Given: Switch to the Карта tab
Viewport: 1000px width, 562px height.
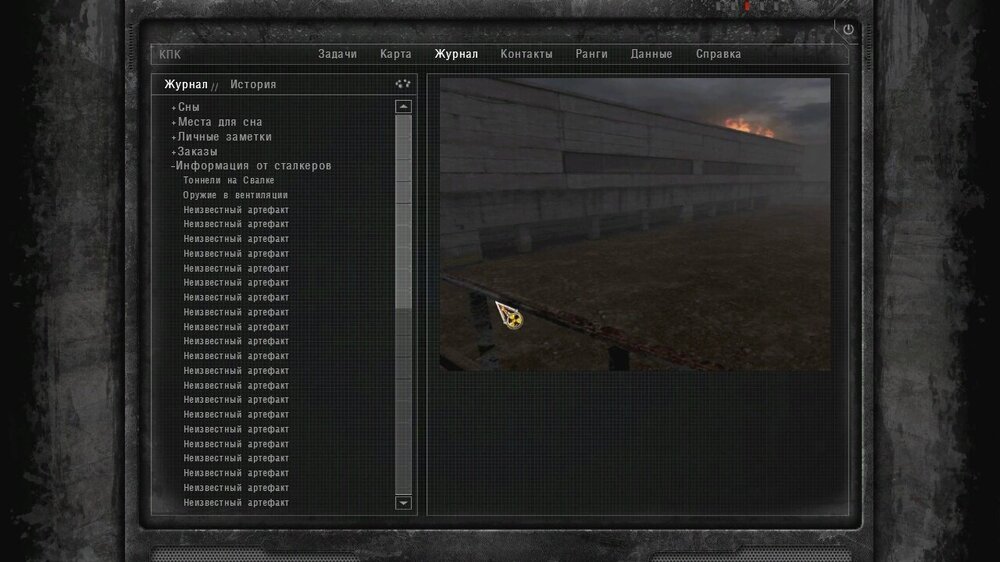Looking at the screenshot, I should tap(395, 54).
